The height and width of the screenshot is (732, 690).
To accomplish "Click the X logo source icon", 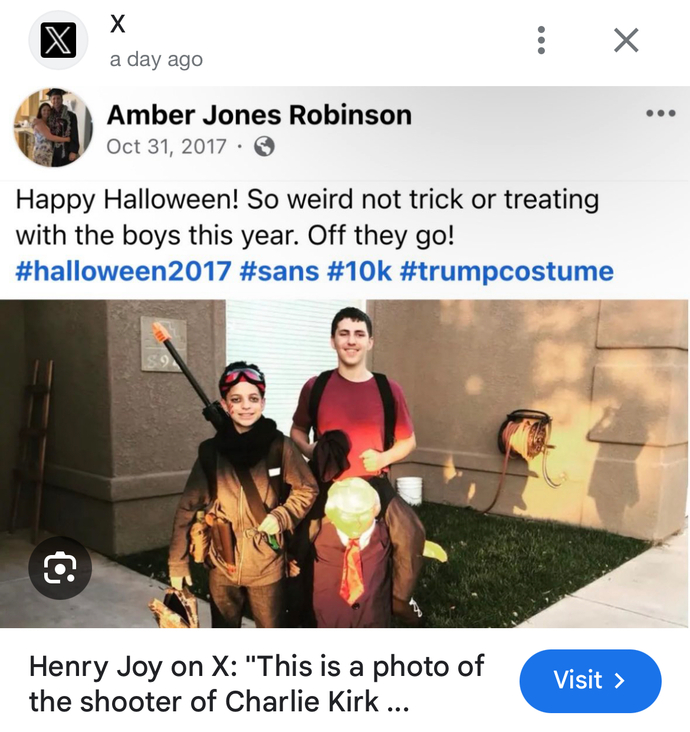I will (x=58, y=41).
